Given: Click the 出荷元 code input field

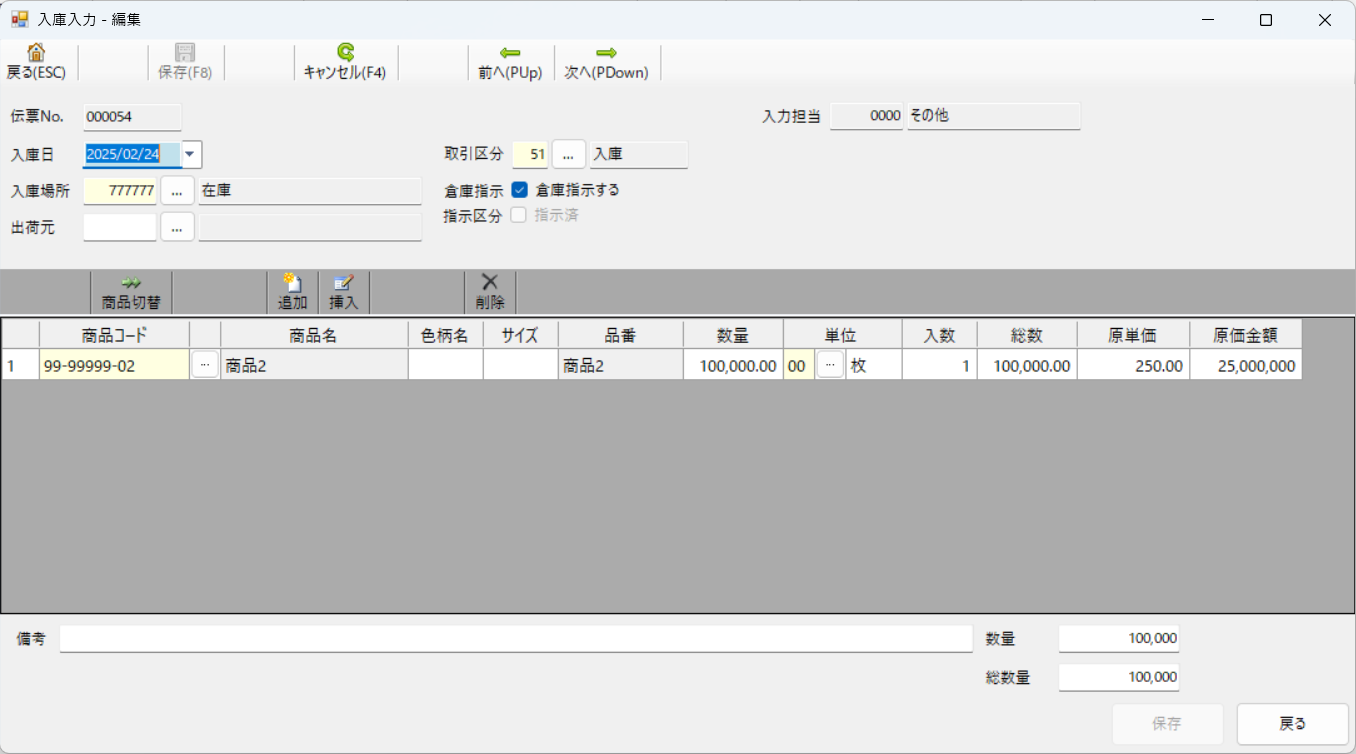Looking at the screenshot, I should pyautogui.click(x=120, y=228).
